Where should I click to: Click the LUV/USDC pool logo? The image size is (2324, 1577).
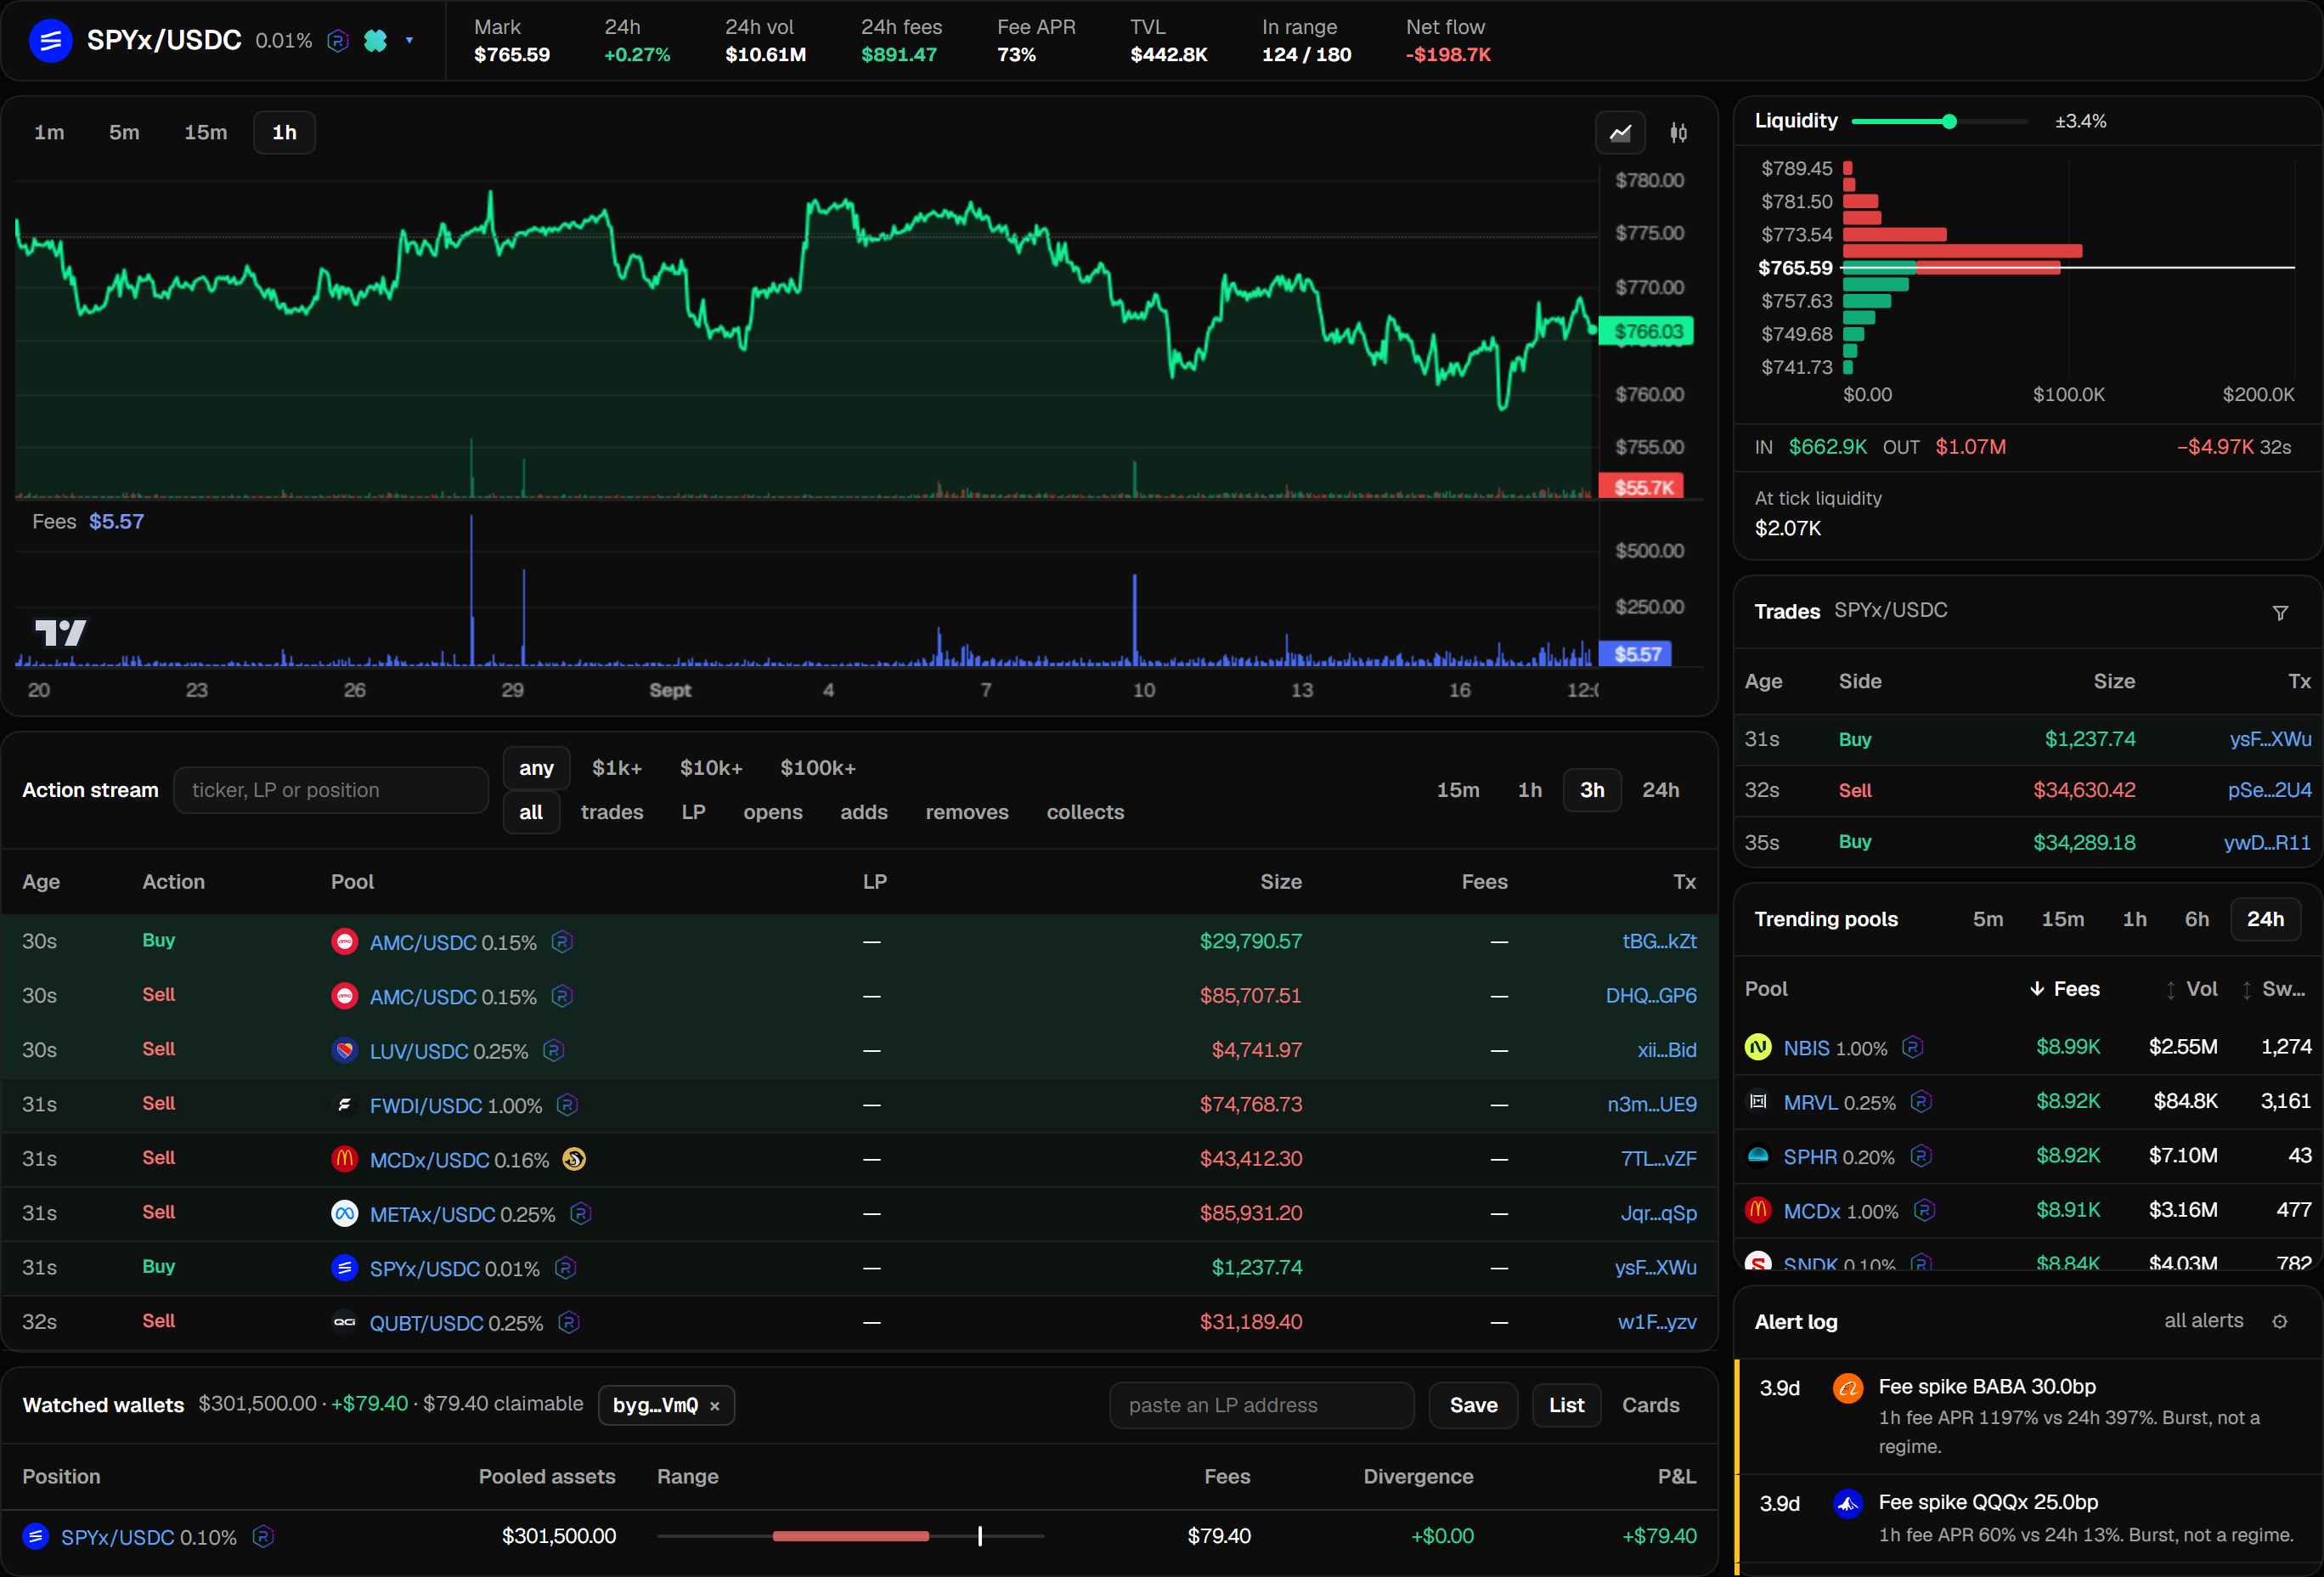pos(344,1050)
